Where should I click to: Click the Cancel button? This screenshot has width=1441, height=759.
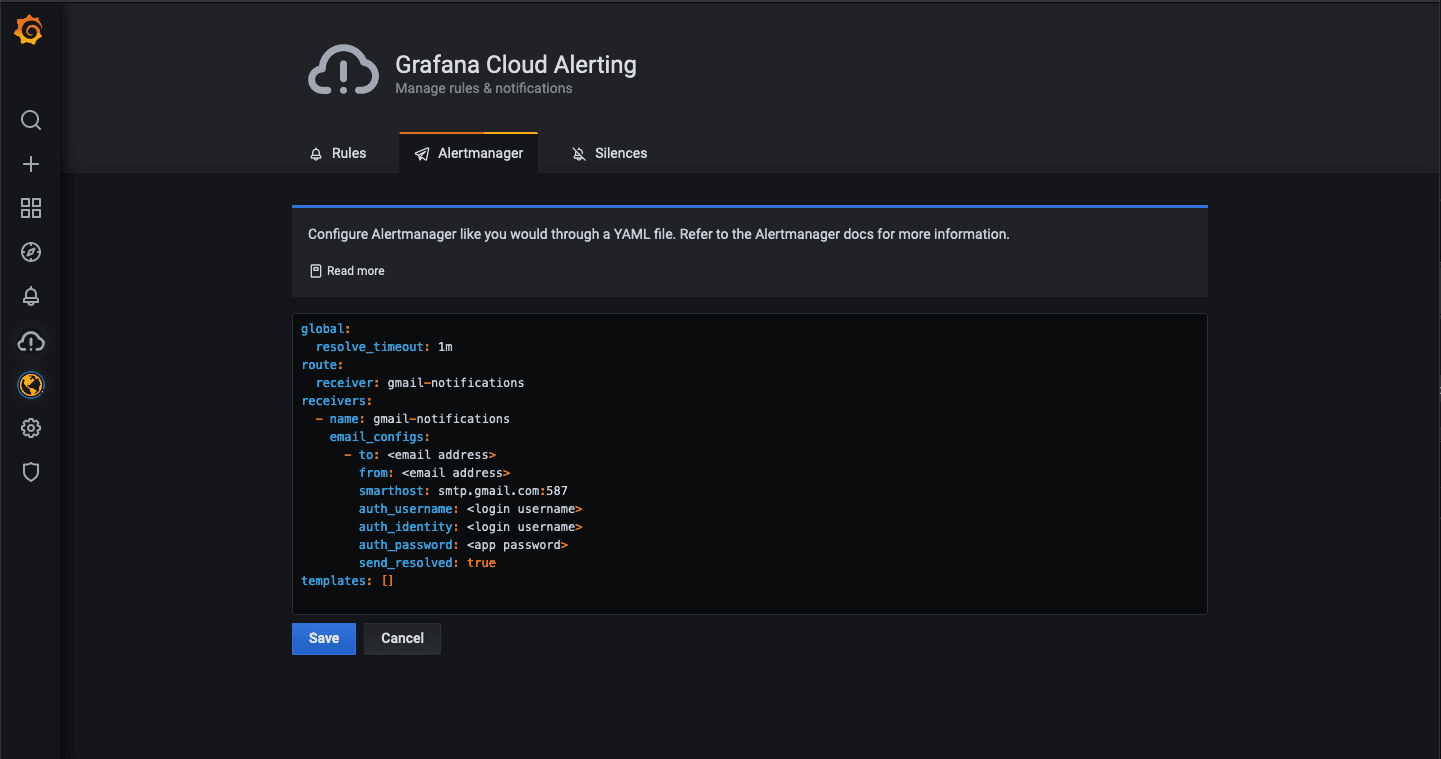pyautogui.click(x=402, y=639)
